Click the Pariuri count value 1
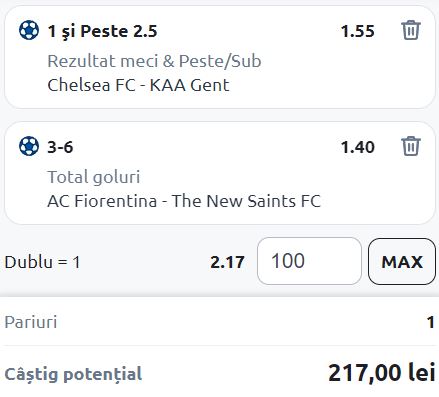Image resolution: width=439 pixels, height=397 pixels. click(x=431, y=322)
